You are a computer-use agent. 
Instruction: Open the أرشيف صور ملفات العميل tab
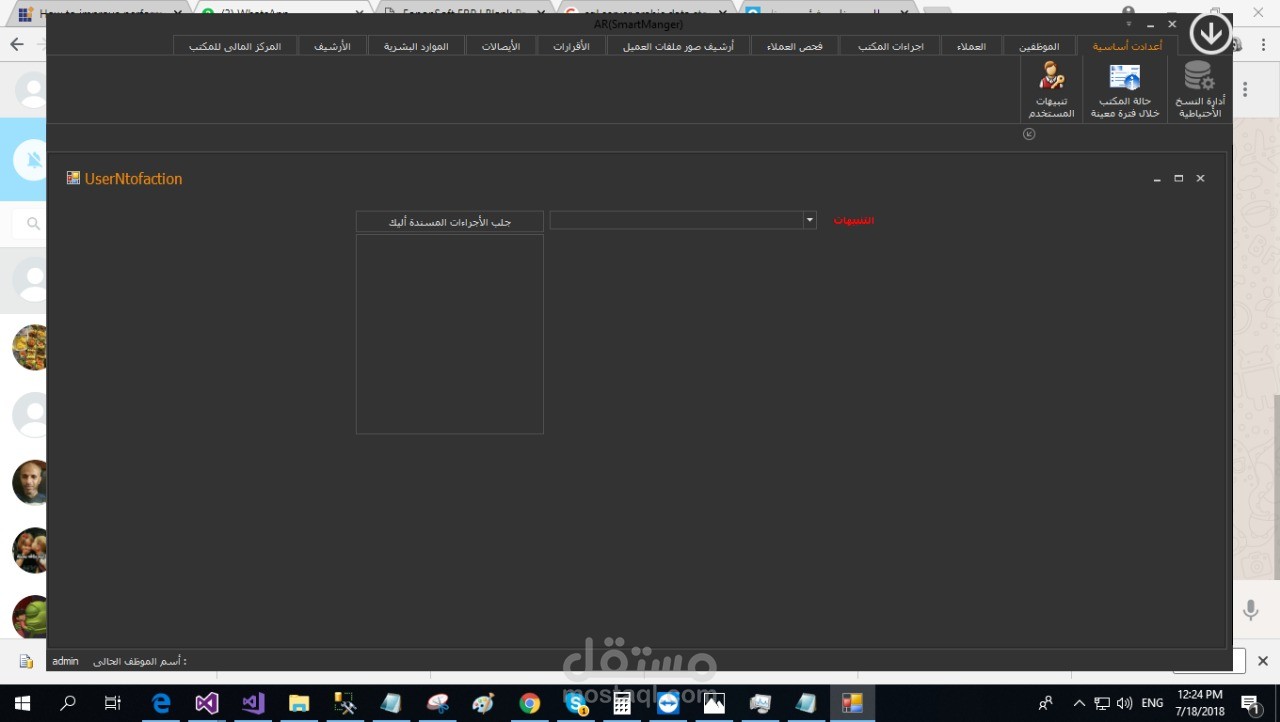click(678, 46)
